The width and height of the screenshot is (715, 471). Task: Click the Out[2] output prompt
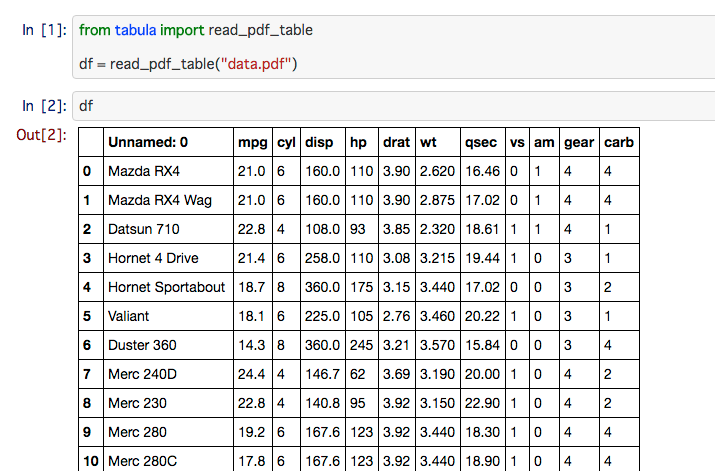pos(41,135)
